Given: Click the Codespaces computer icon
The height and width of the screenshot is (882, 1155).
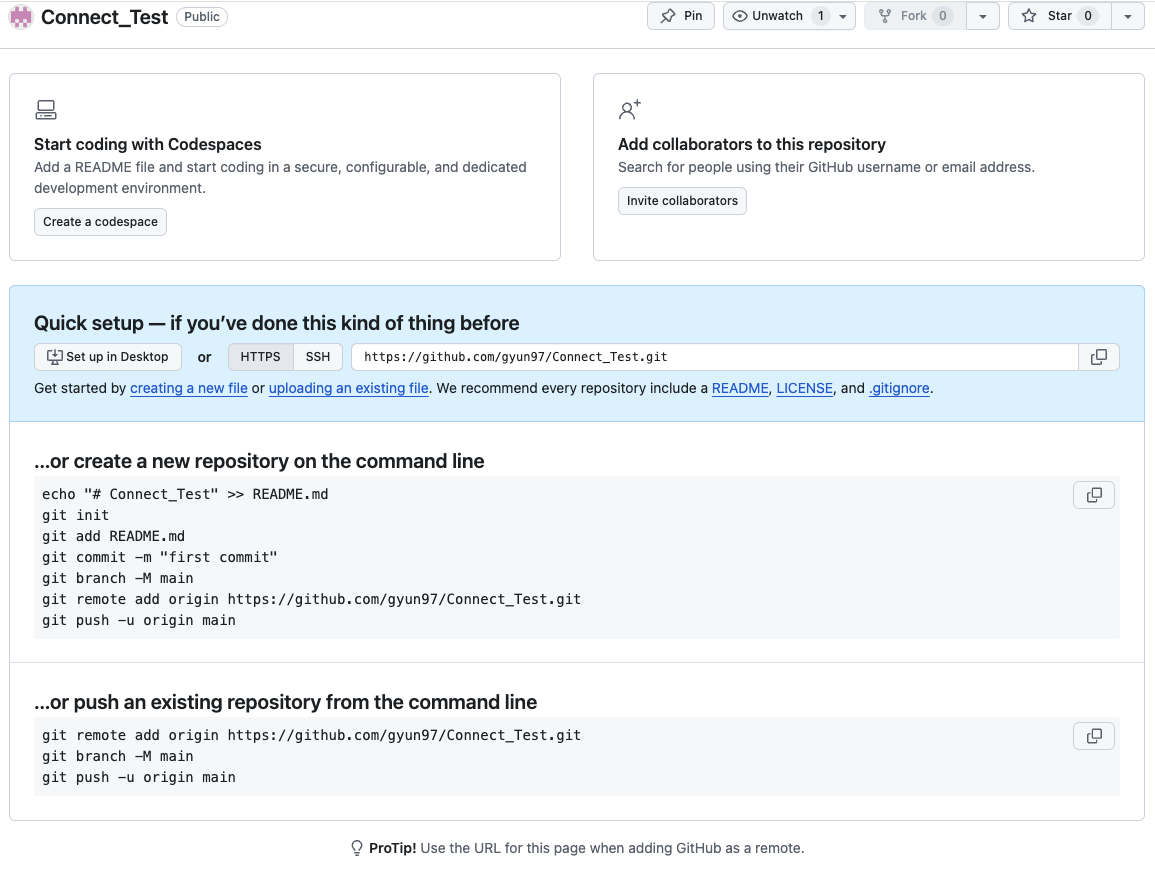Looking at the screenshot, I should 45,110.
